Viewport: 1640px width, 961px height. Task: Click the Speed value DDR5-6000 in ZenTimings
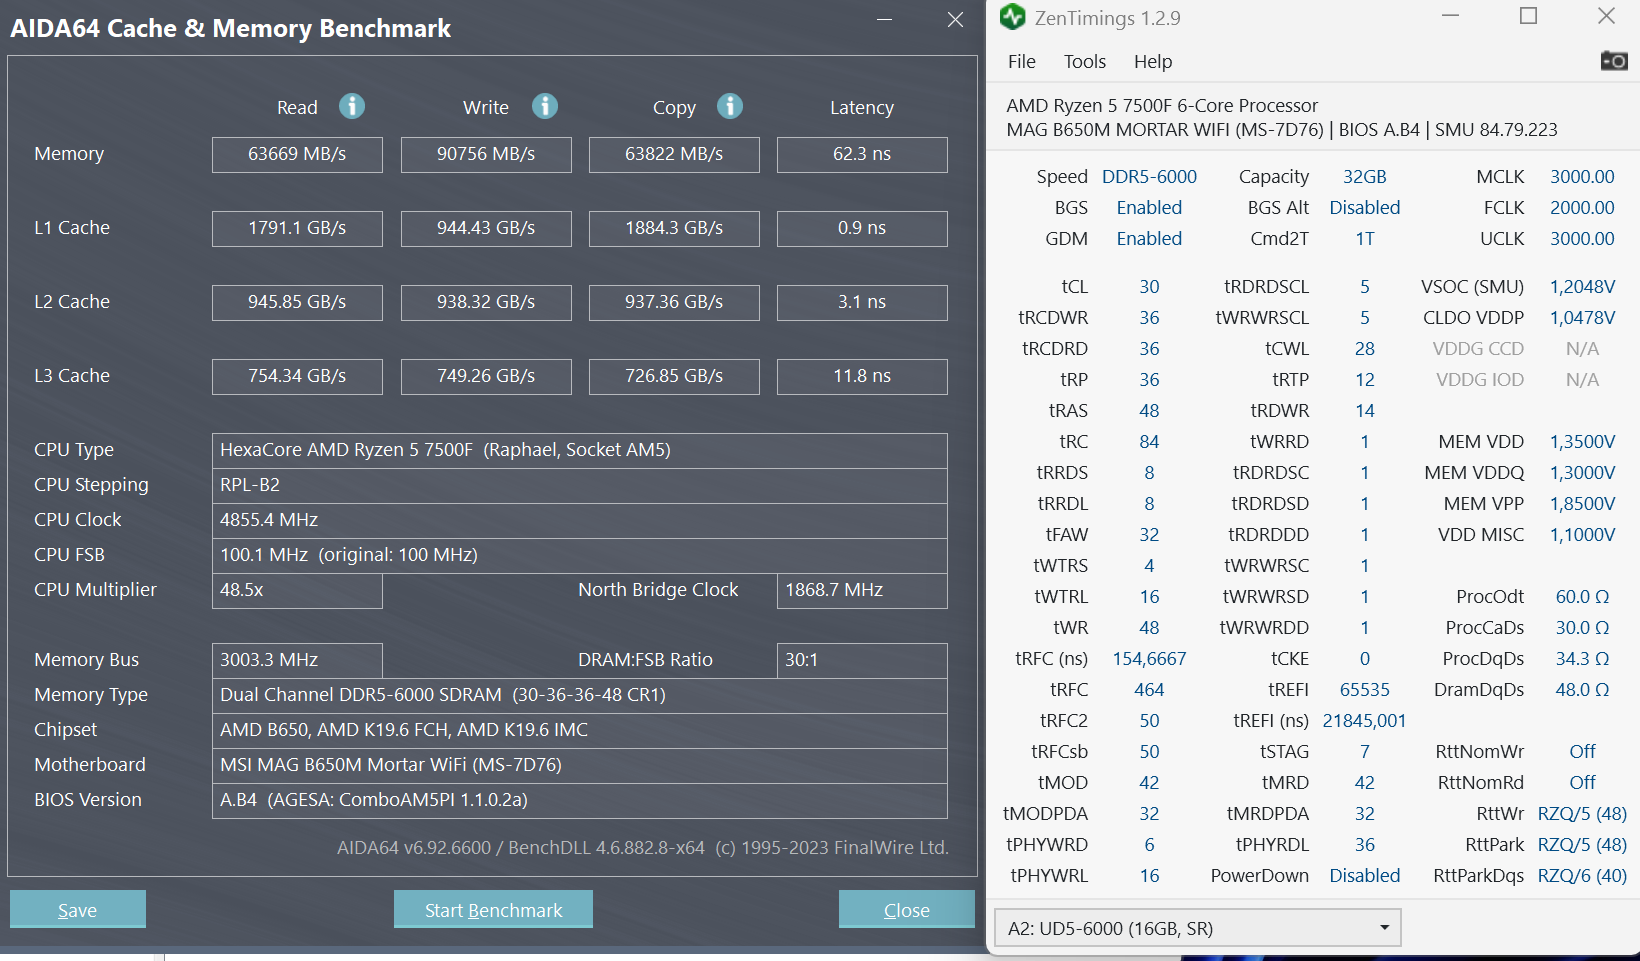[x=1149, y=177]
